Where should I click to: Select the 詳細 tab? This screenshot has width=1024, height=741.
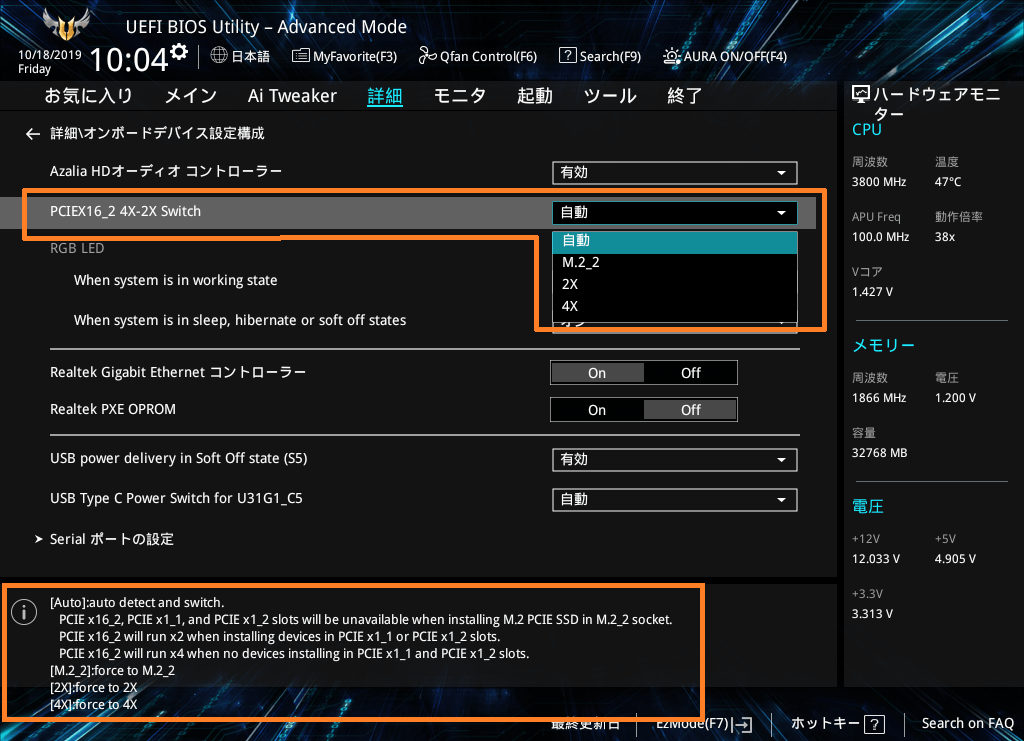(385, 96)
